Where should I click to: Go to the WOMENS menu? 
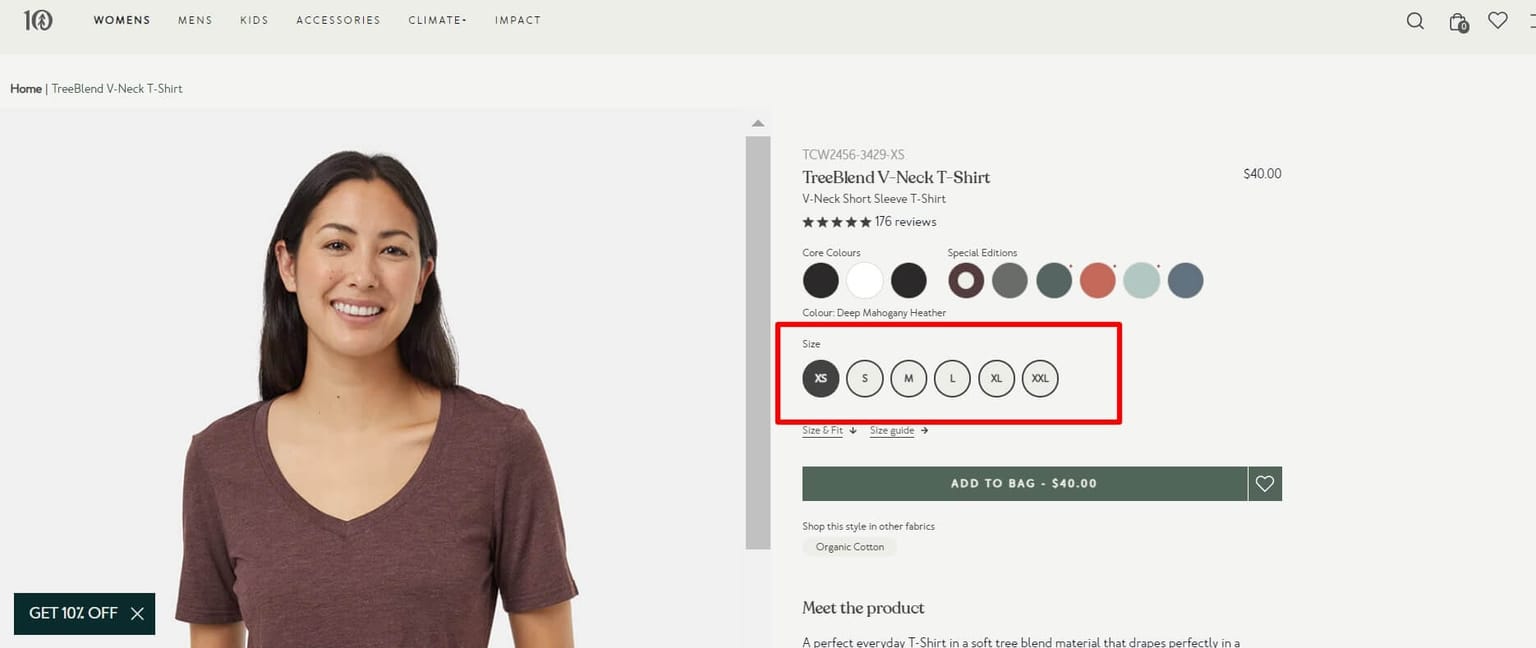pos(121,19)
